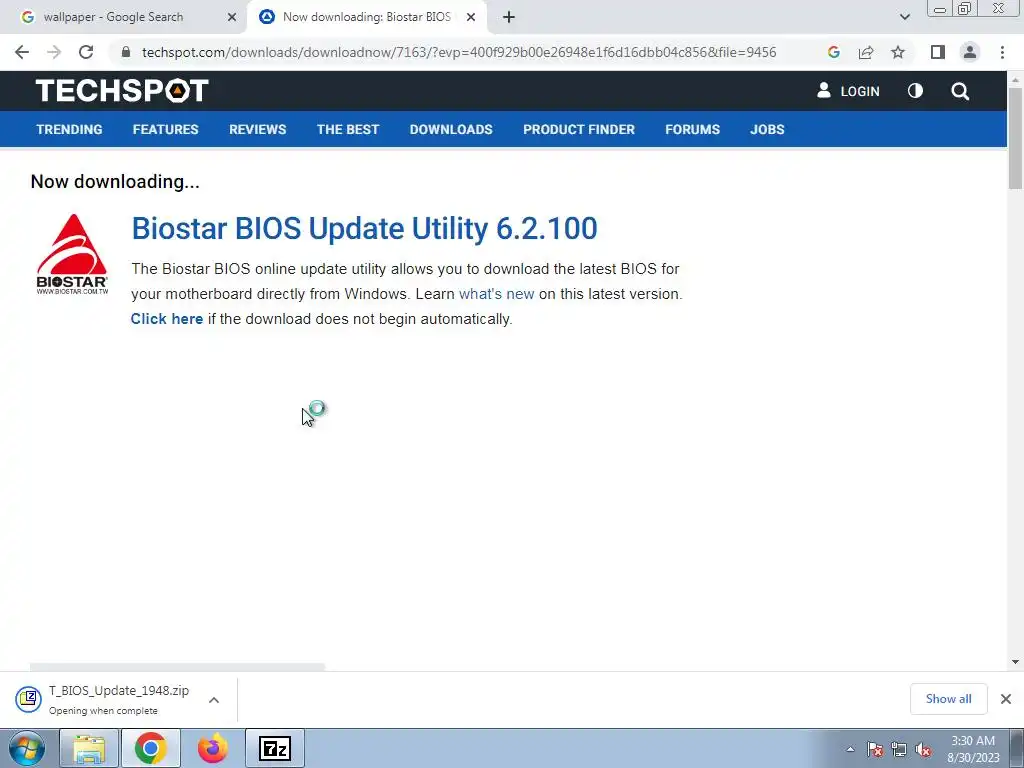Image resolution: width=1024 pixels, height=768 pixels.
Task: Open a new tab with plus icon
Action: 509,17
